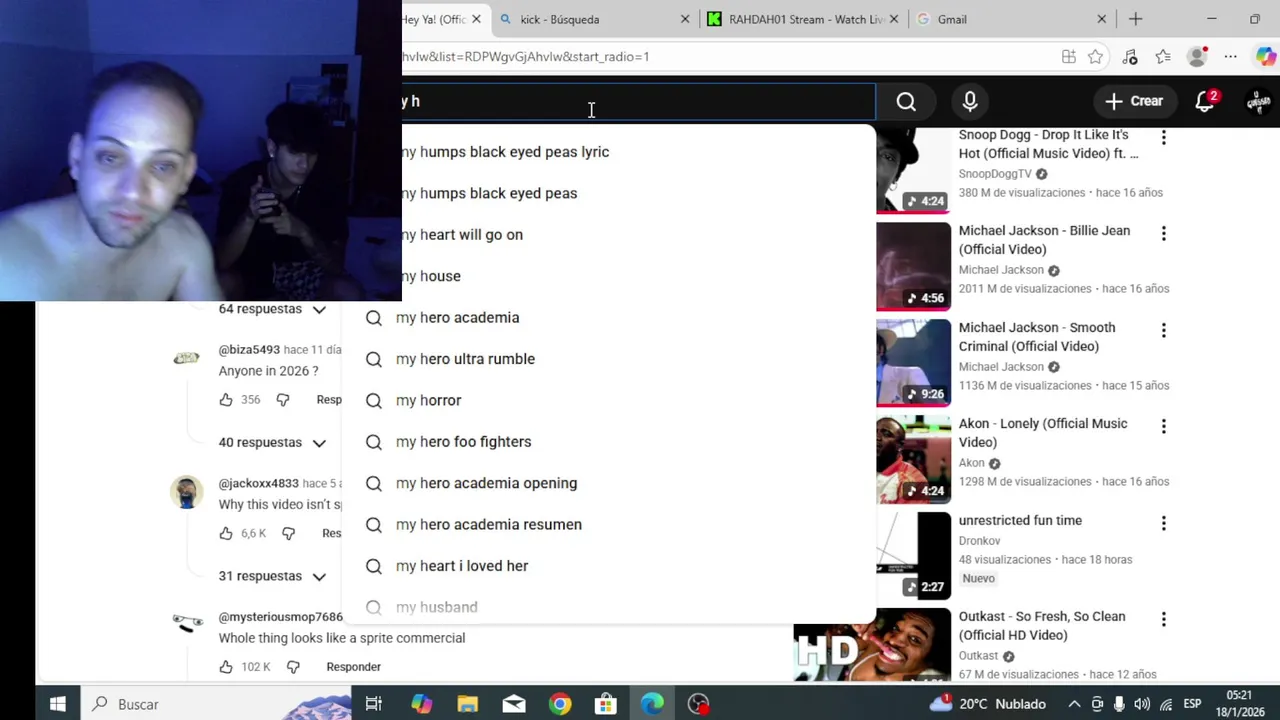1280x720 pixels.
Task: Click the Crear button
Action: (x=1133, y=101)
